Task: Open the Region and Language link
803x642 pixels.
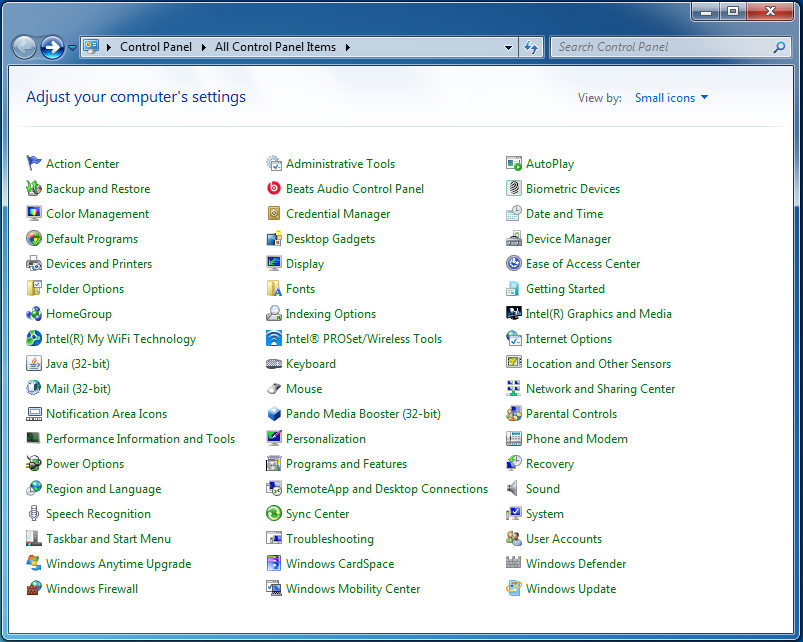Action: pyautogui.click(x=103, y=489)
